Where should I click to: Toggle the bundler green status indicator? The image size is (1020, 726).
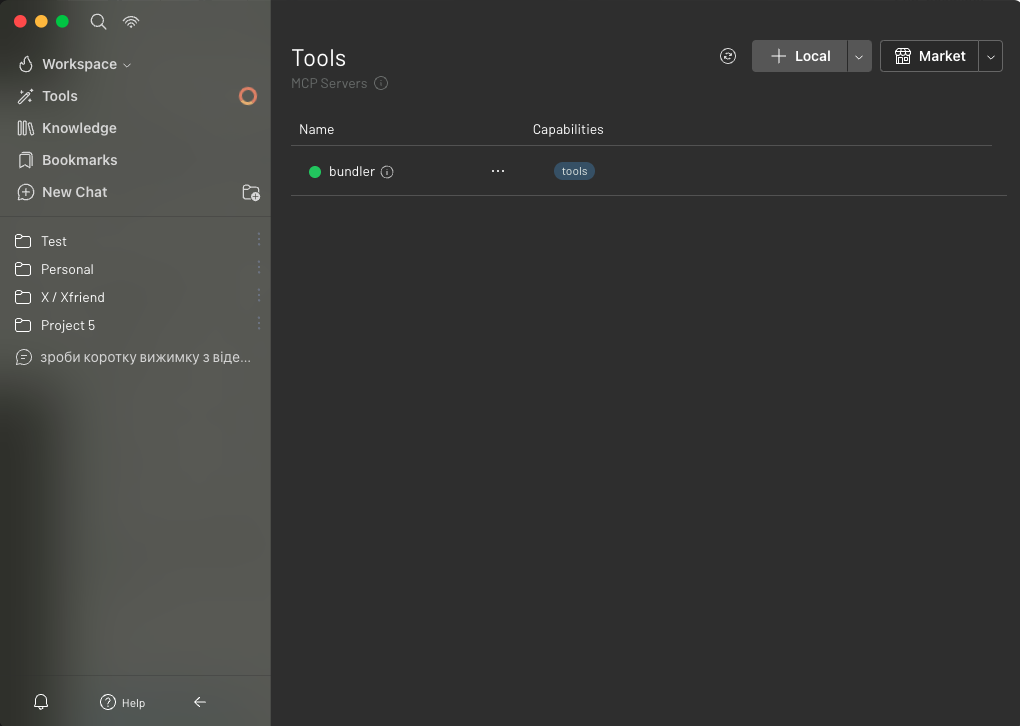(315, 172)
